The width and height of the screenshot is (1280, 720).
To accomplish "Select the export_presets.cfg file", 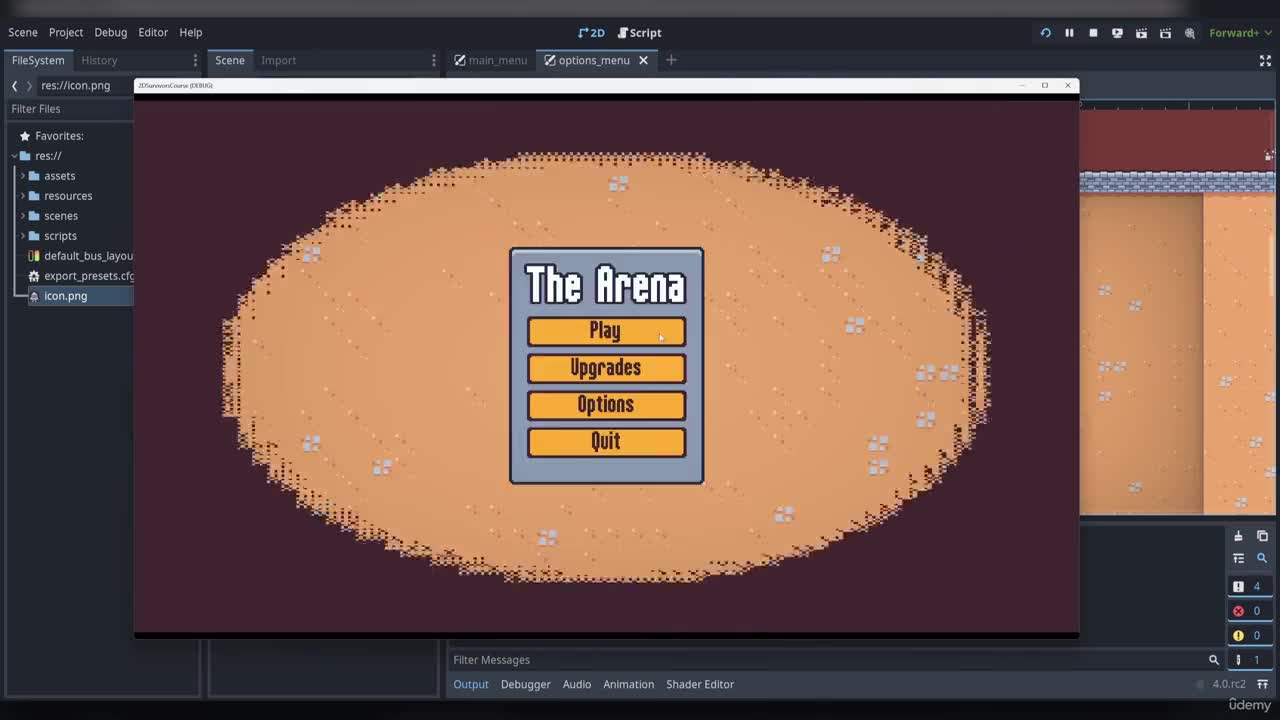I will [x=80, y=276].
